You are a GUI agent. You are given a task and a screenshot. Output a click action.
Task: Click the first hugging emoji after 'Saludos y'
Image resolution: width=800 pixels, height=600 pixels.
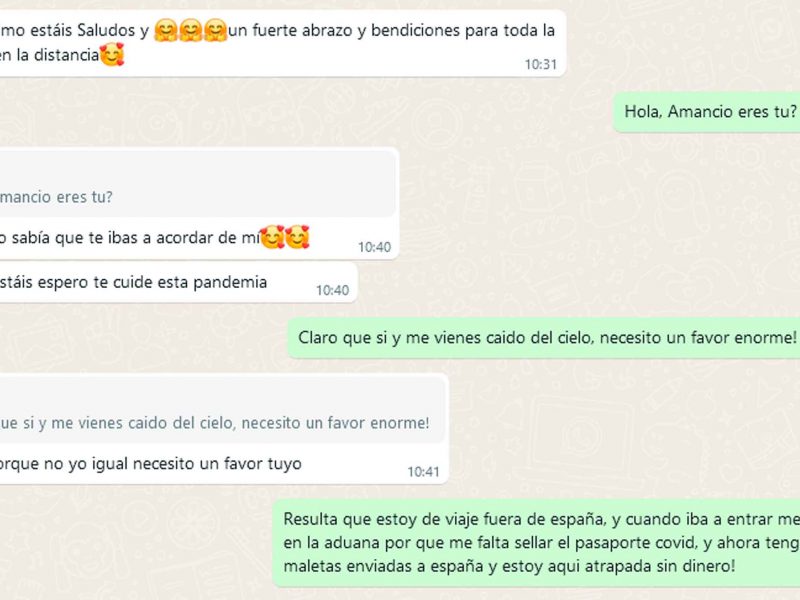pyautogui.click(x=166, y=31)
